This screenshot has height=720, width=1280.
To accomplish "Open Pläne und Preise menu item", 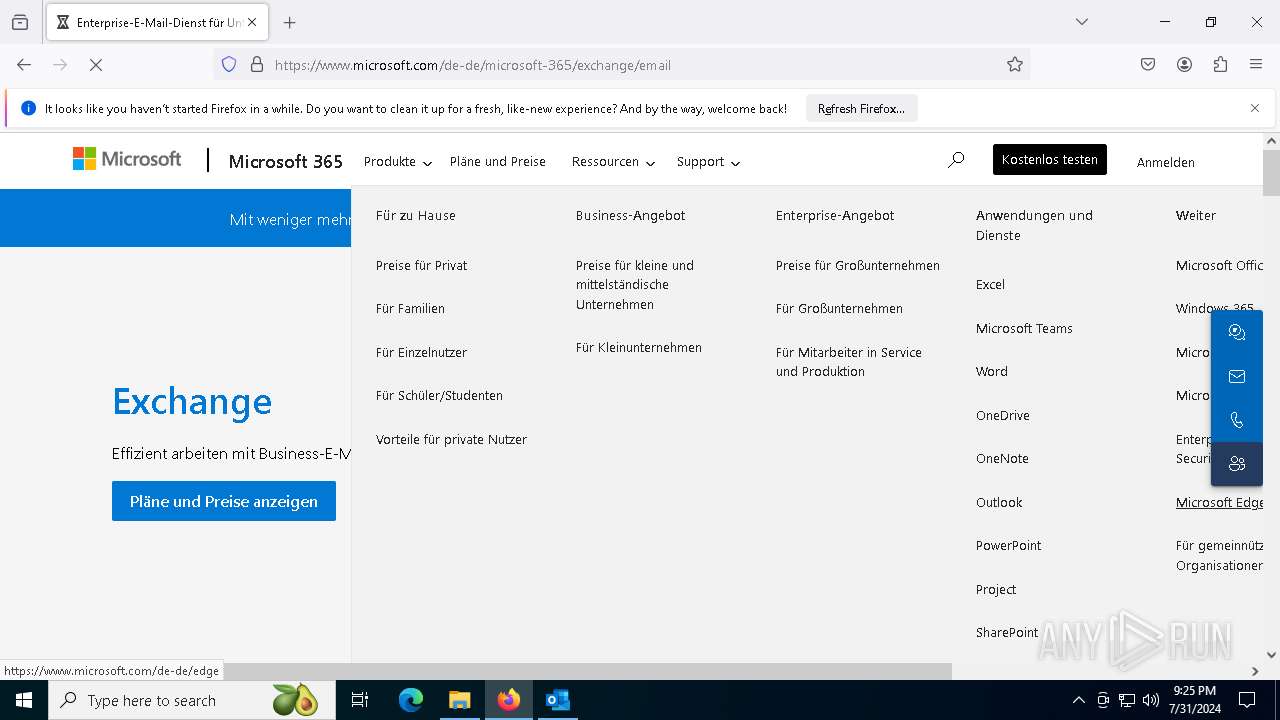I will [x=498, y=162].
